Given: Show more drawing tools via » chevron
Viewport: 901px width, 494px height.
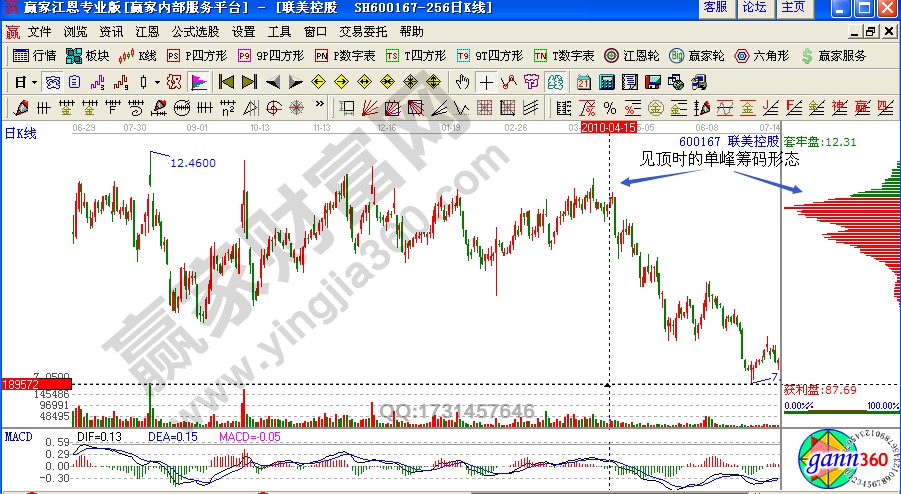Looking at the screenshot, I should point(319,105).
